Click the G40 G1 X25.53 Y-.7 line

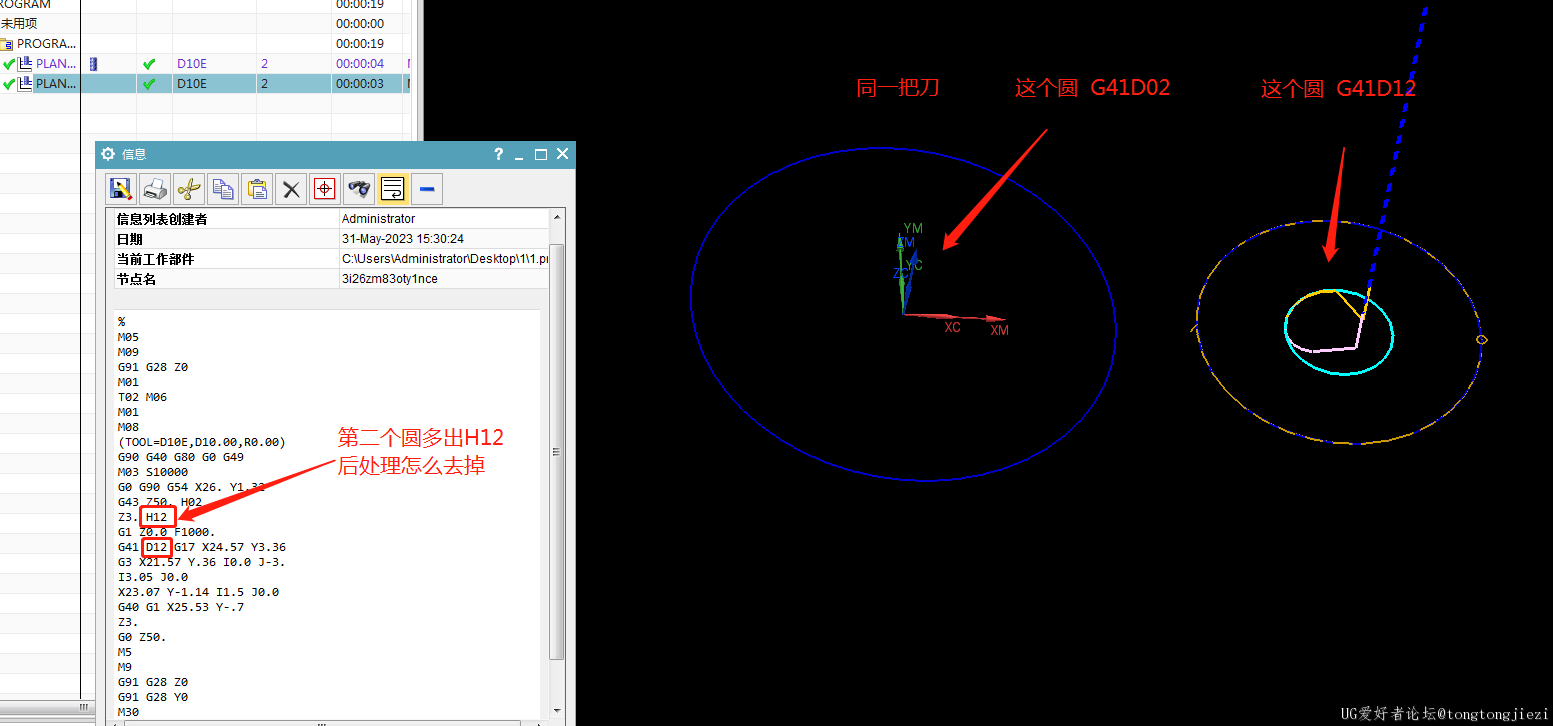(x=180, y=607)
